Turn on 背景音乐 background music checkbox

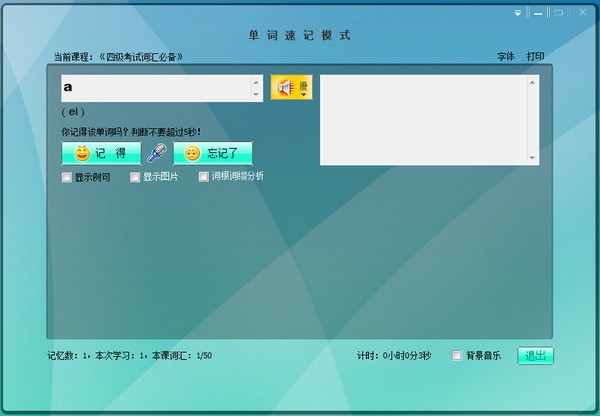click(x=457, y=355)
